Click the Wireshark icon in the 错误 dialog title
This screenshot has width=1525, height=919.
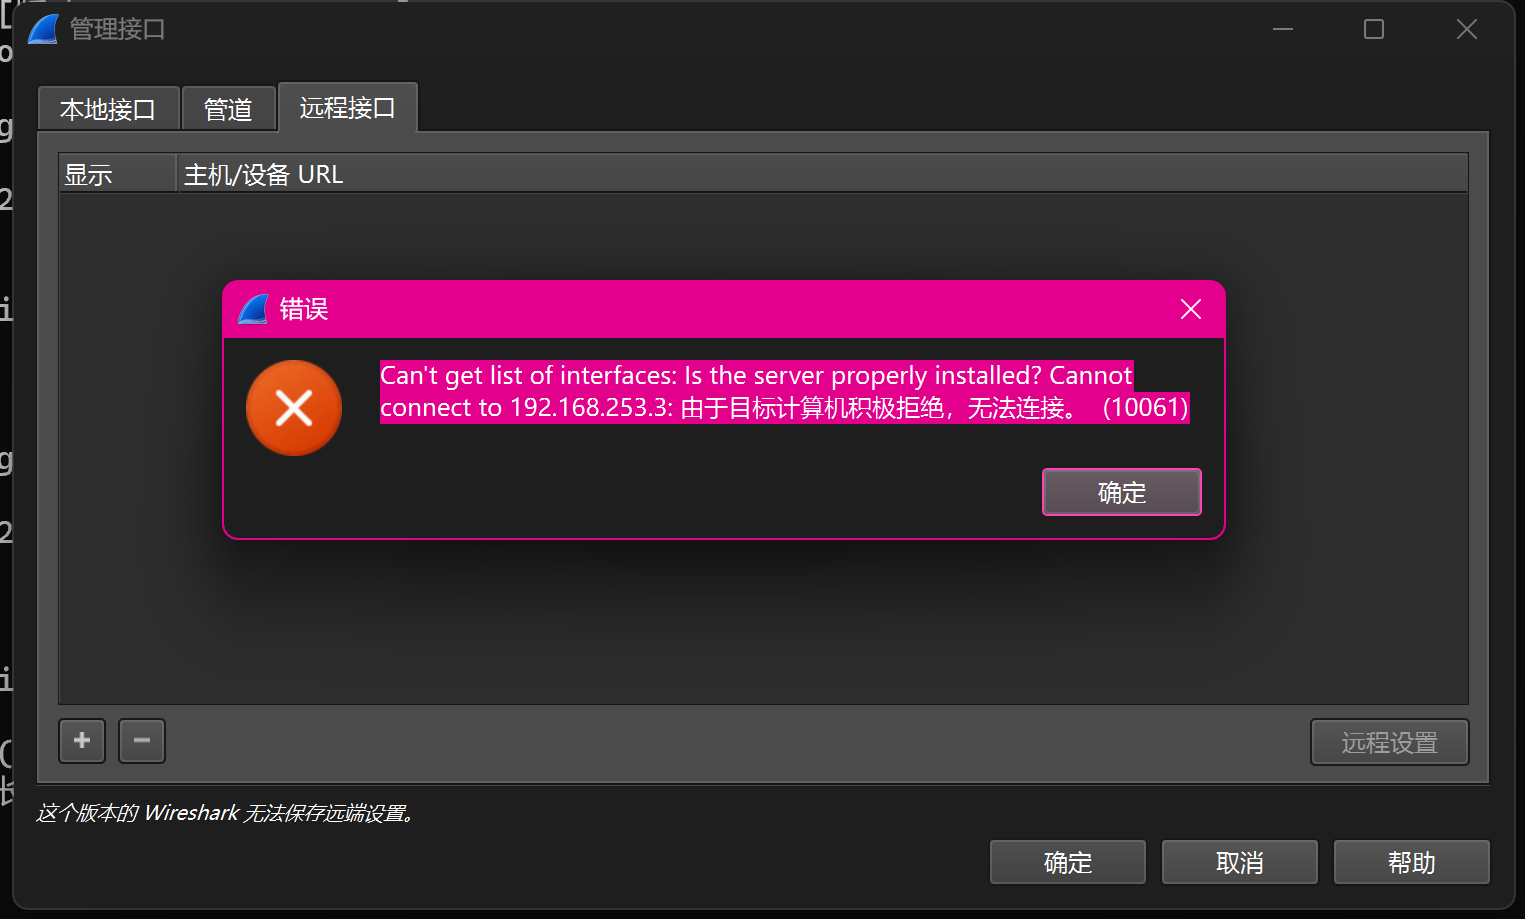tap(254, 309)
